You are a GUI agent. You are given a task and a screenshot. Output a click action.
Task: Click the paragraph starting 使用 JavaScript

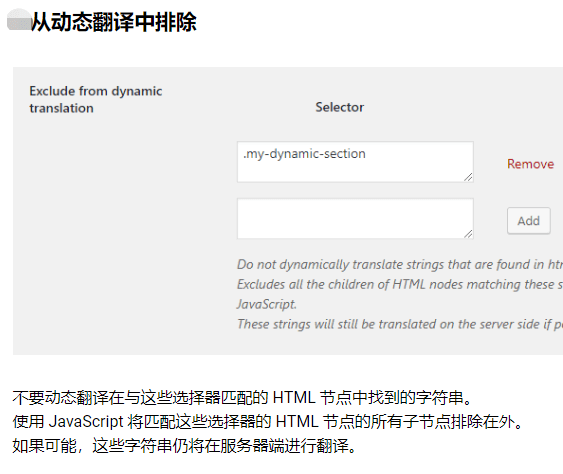268,422
